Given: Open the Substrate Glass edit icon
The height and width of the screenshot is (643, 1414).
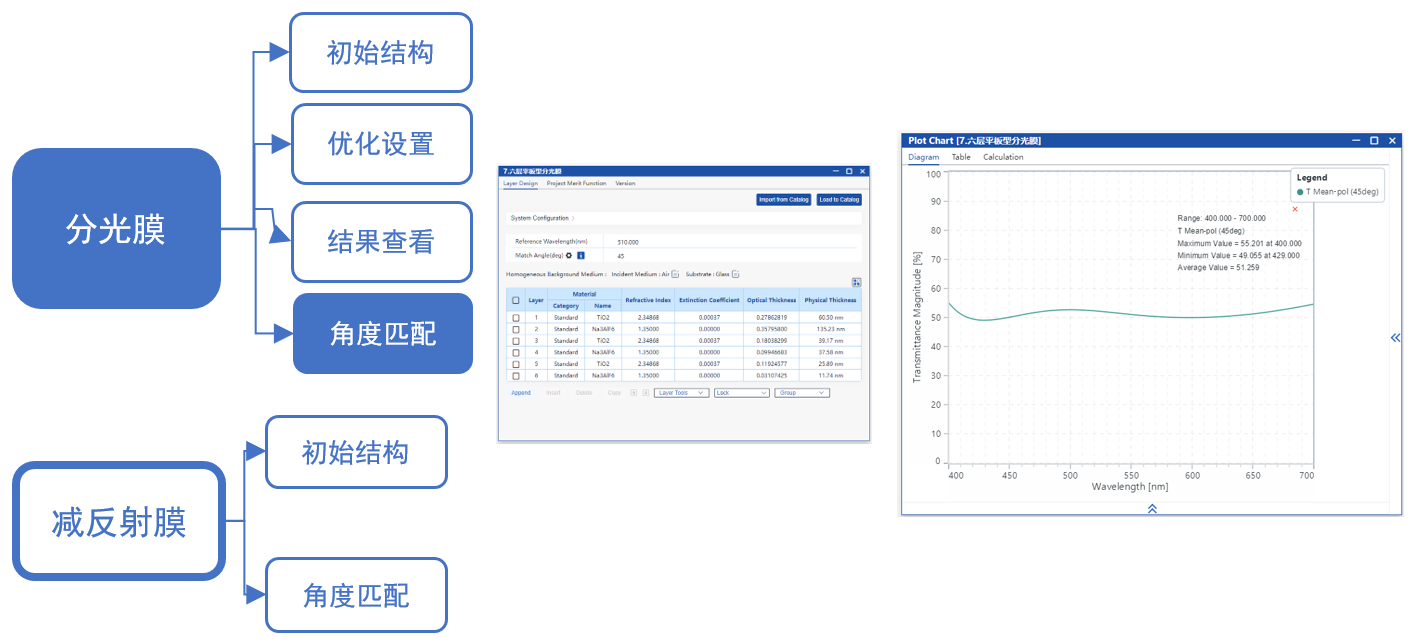Looking at the screenshot, I should click(735, 274).
